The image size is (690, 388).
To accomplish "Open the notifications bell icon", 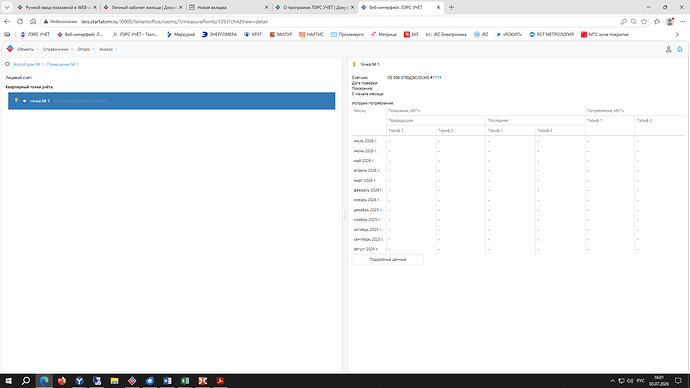I will coord(679,49).
